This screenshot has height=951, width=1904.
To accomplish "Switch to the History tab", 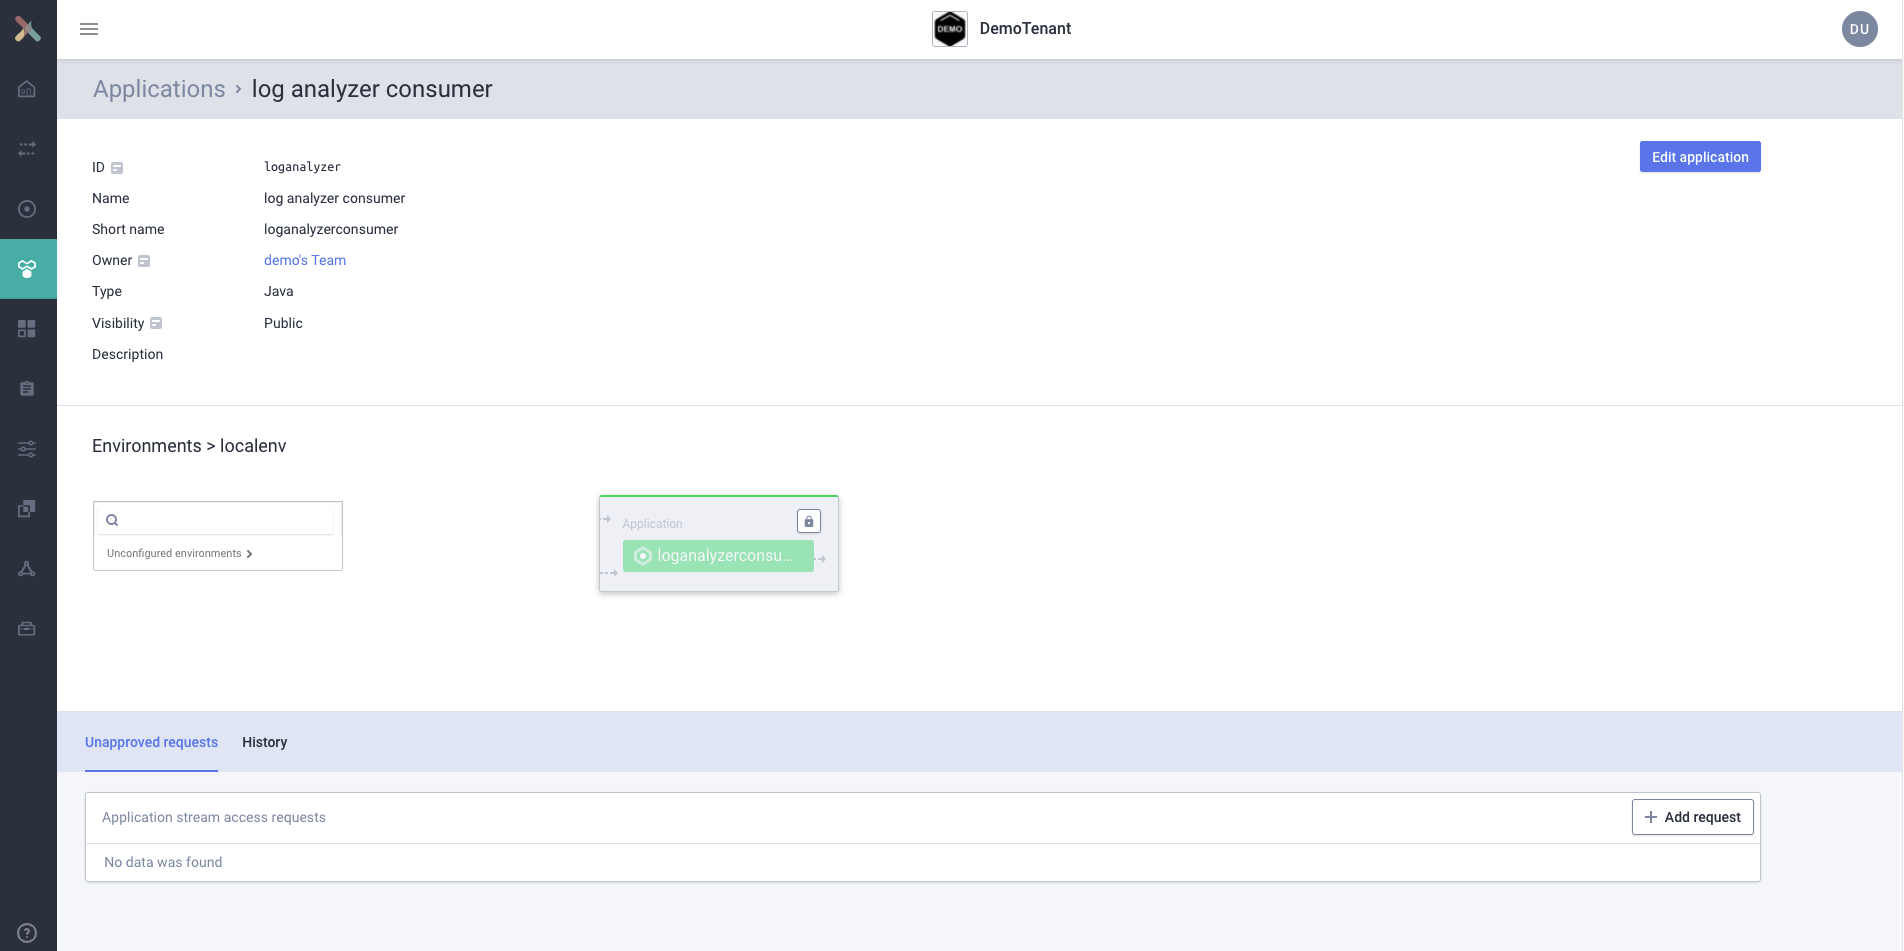I will [x=264, y=742].
